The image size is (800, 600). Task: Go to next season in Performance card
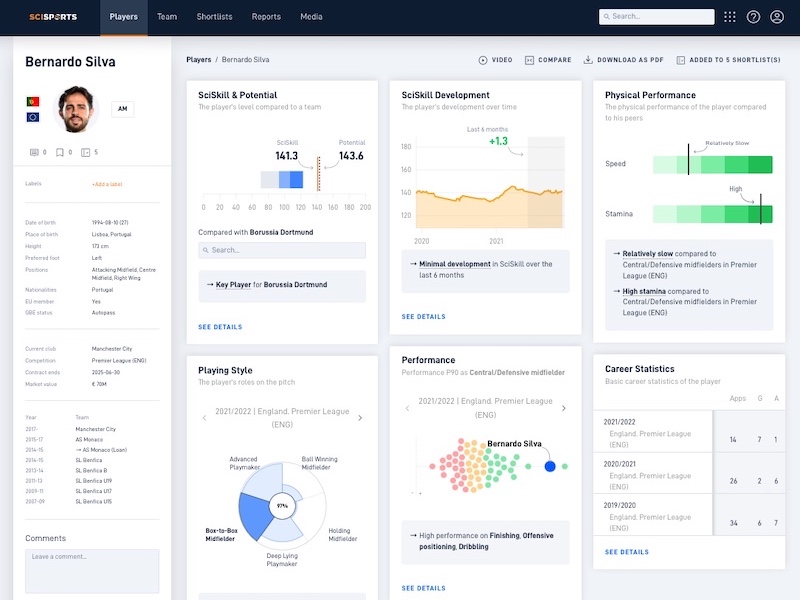coord(564,408)
